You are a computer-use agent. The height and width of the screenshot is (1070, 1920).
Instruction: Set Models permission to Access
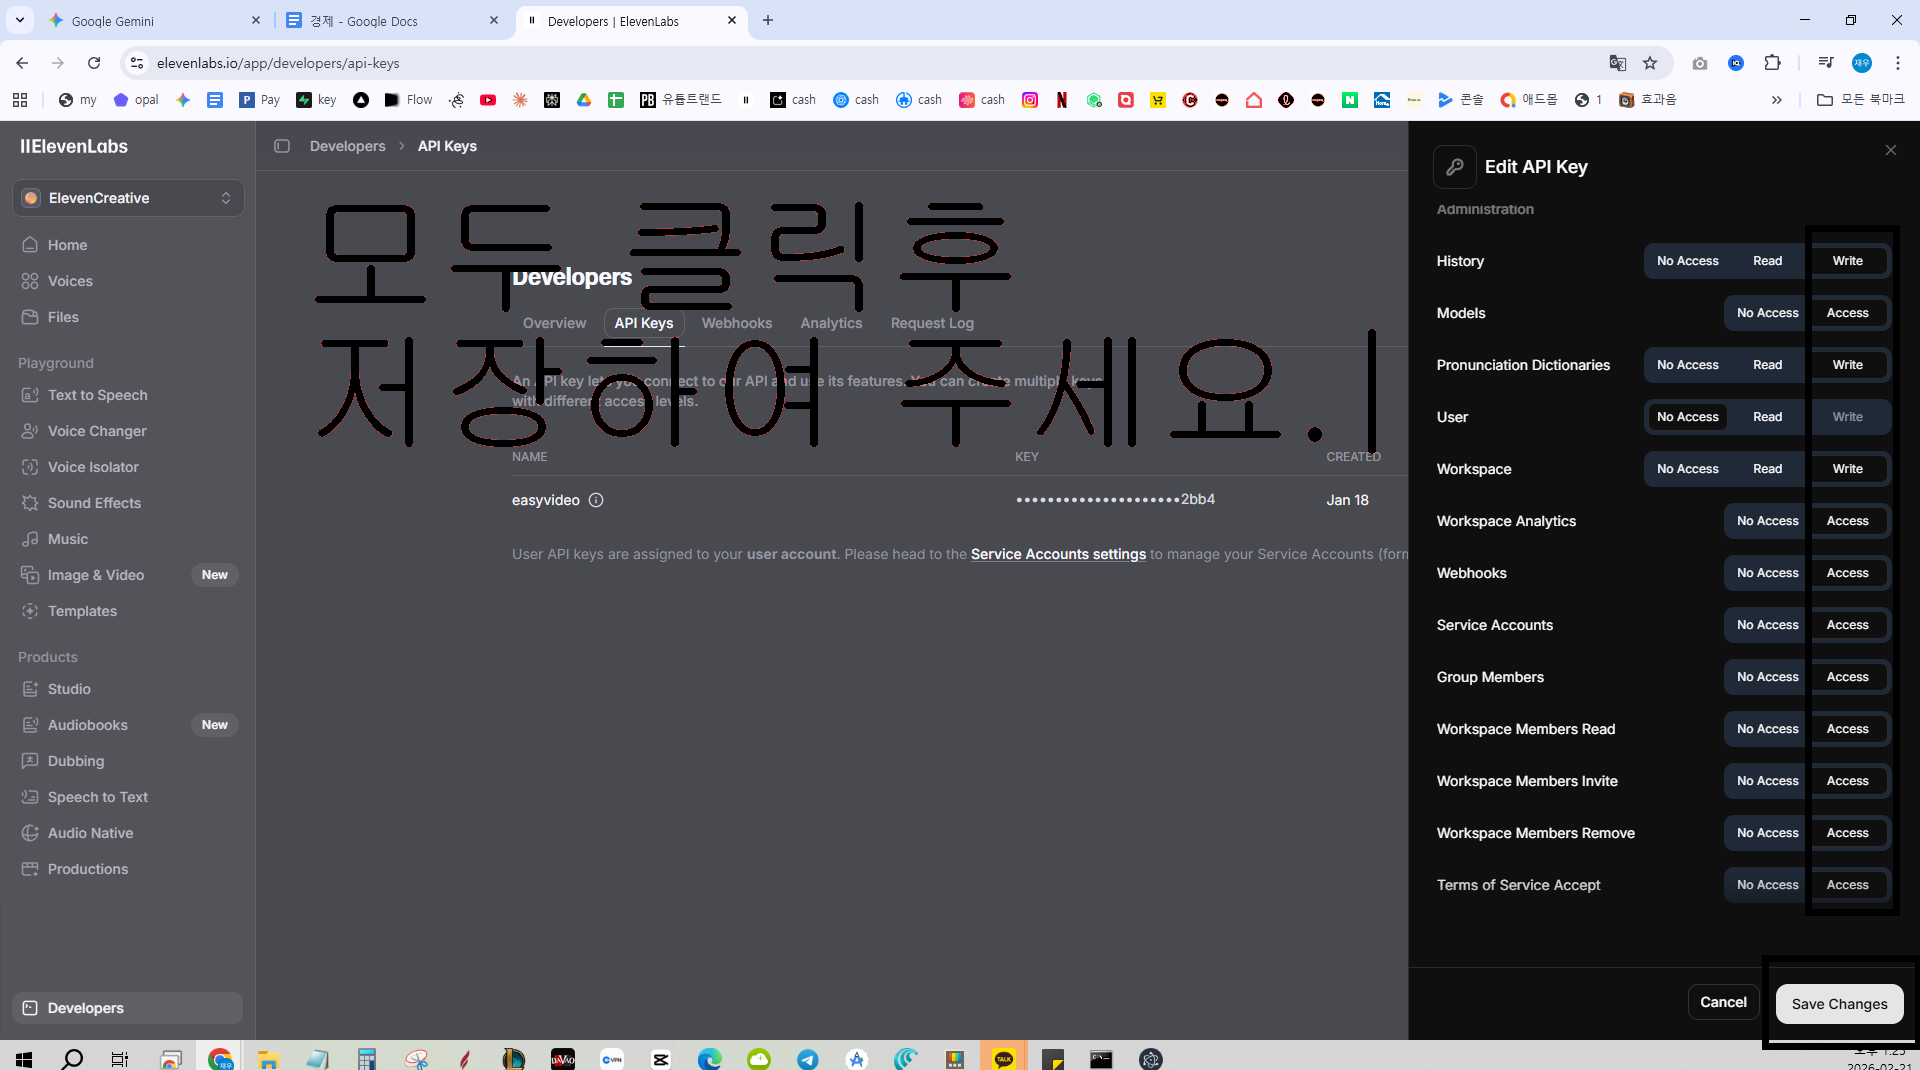[x=1847, y=313]
